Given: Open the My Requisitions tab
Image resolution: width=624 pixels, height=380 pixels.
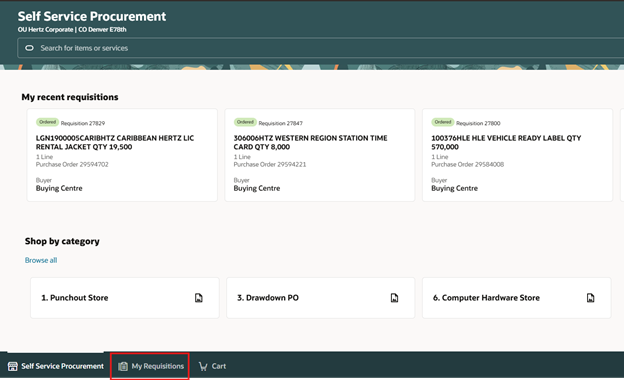Looking at the screenshot, I should pos(150,366).
